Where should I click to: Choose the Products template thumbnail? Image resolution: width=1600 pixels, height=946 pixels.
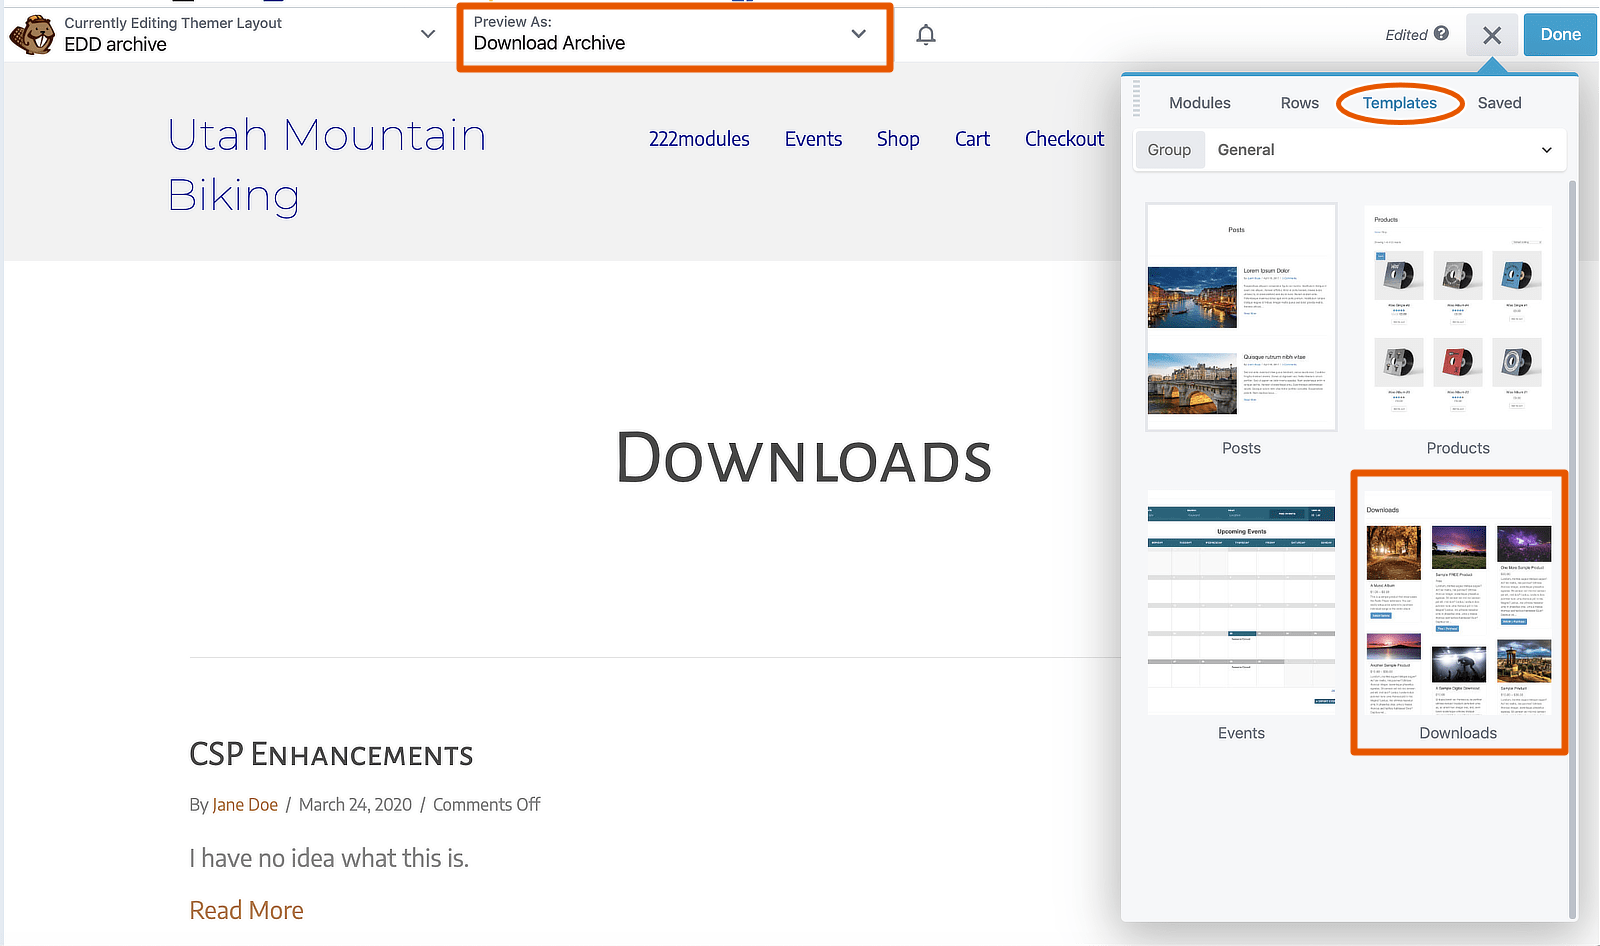pos(1457,318)
